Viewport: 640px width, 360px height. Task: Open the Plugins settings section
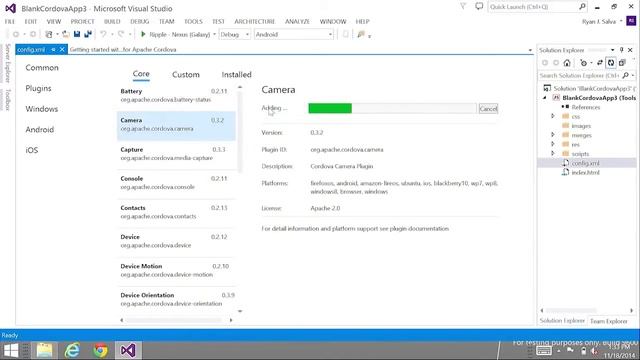[38, 89]
